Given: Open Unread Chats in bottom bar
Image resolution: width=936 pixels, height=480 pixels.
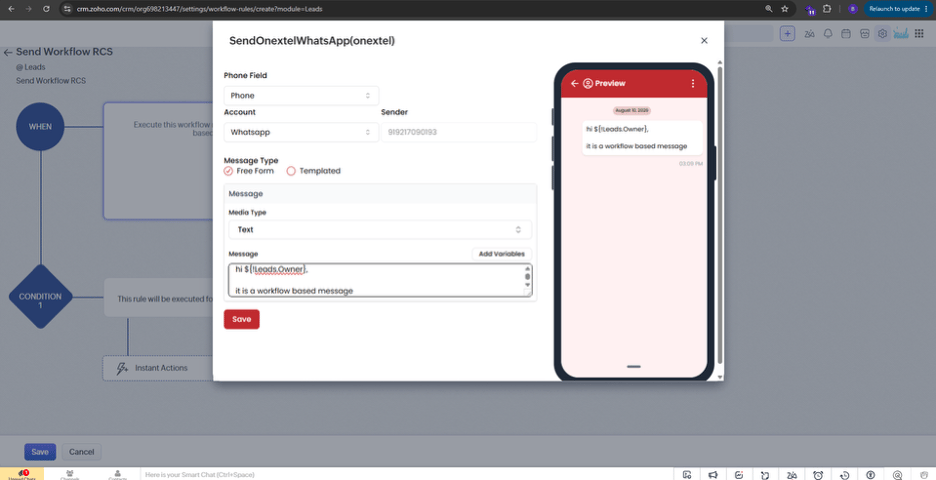Looking at the screenshot, I should point(22,475).
